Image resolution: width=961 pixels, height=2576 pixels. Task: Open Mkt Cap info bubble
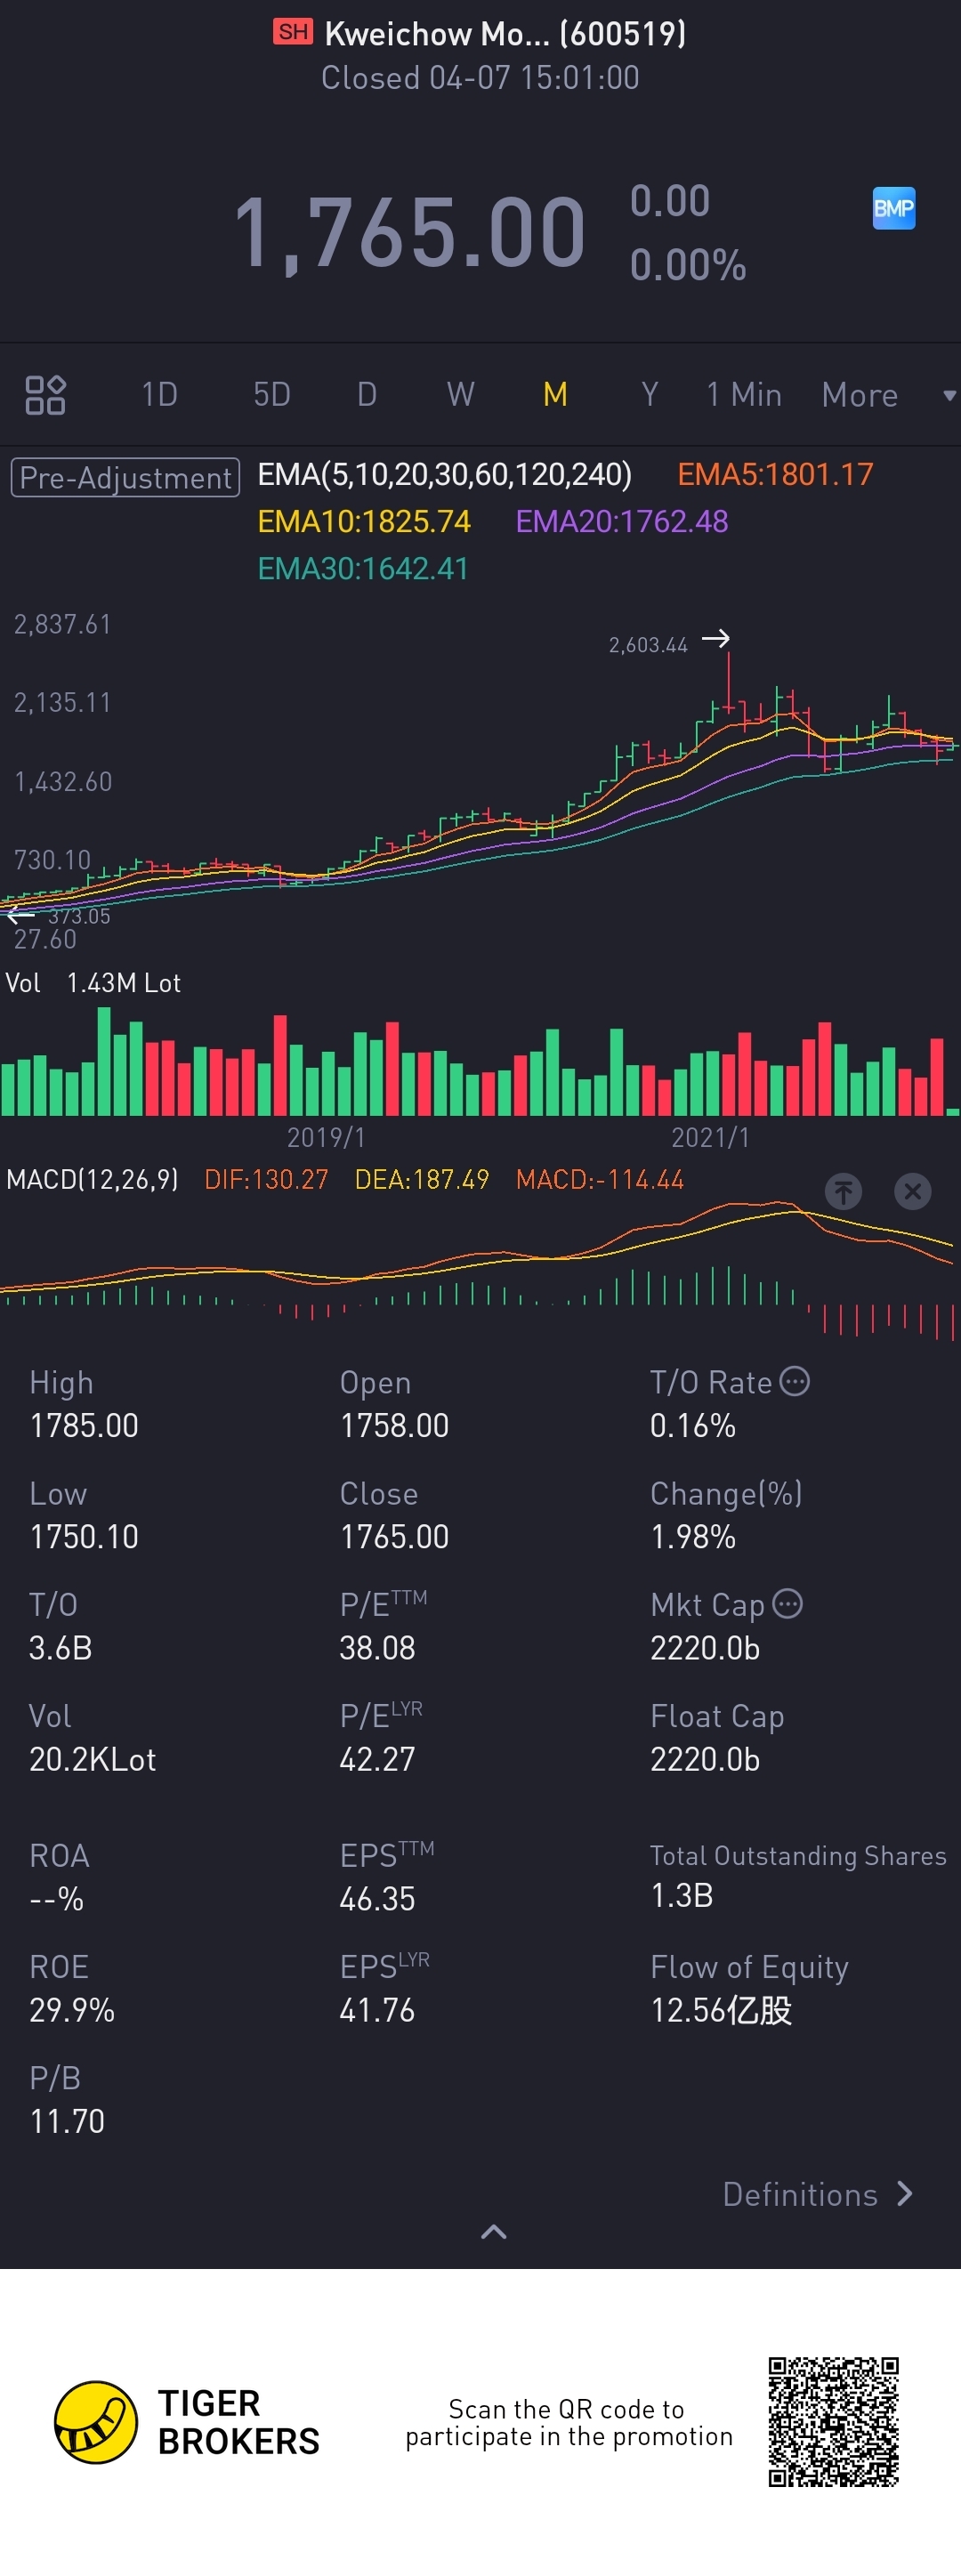[x=787, y=1603]
